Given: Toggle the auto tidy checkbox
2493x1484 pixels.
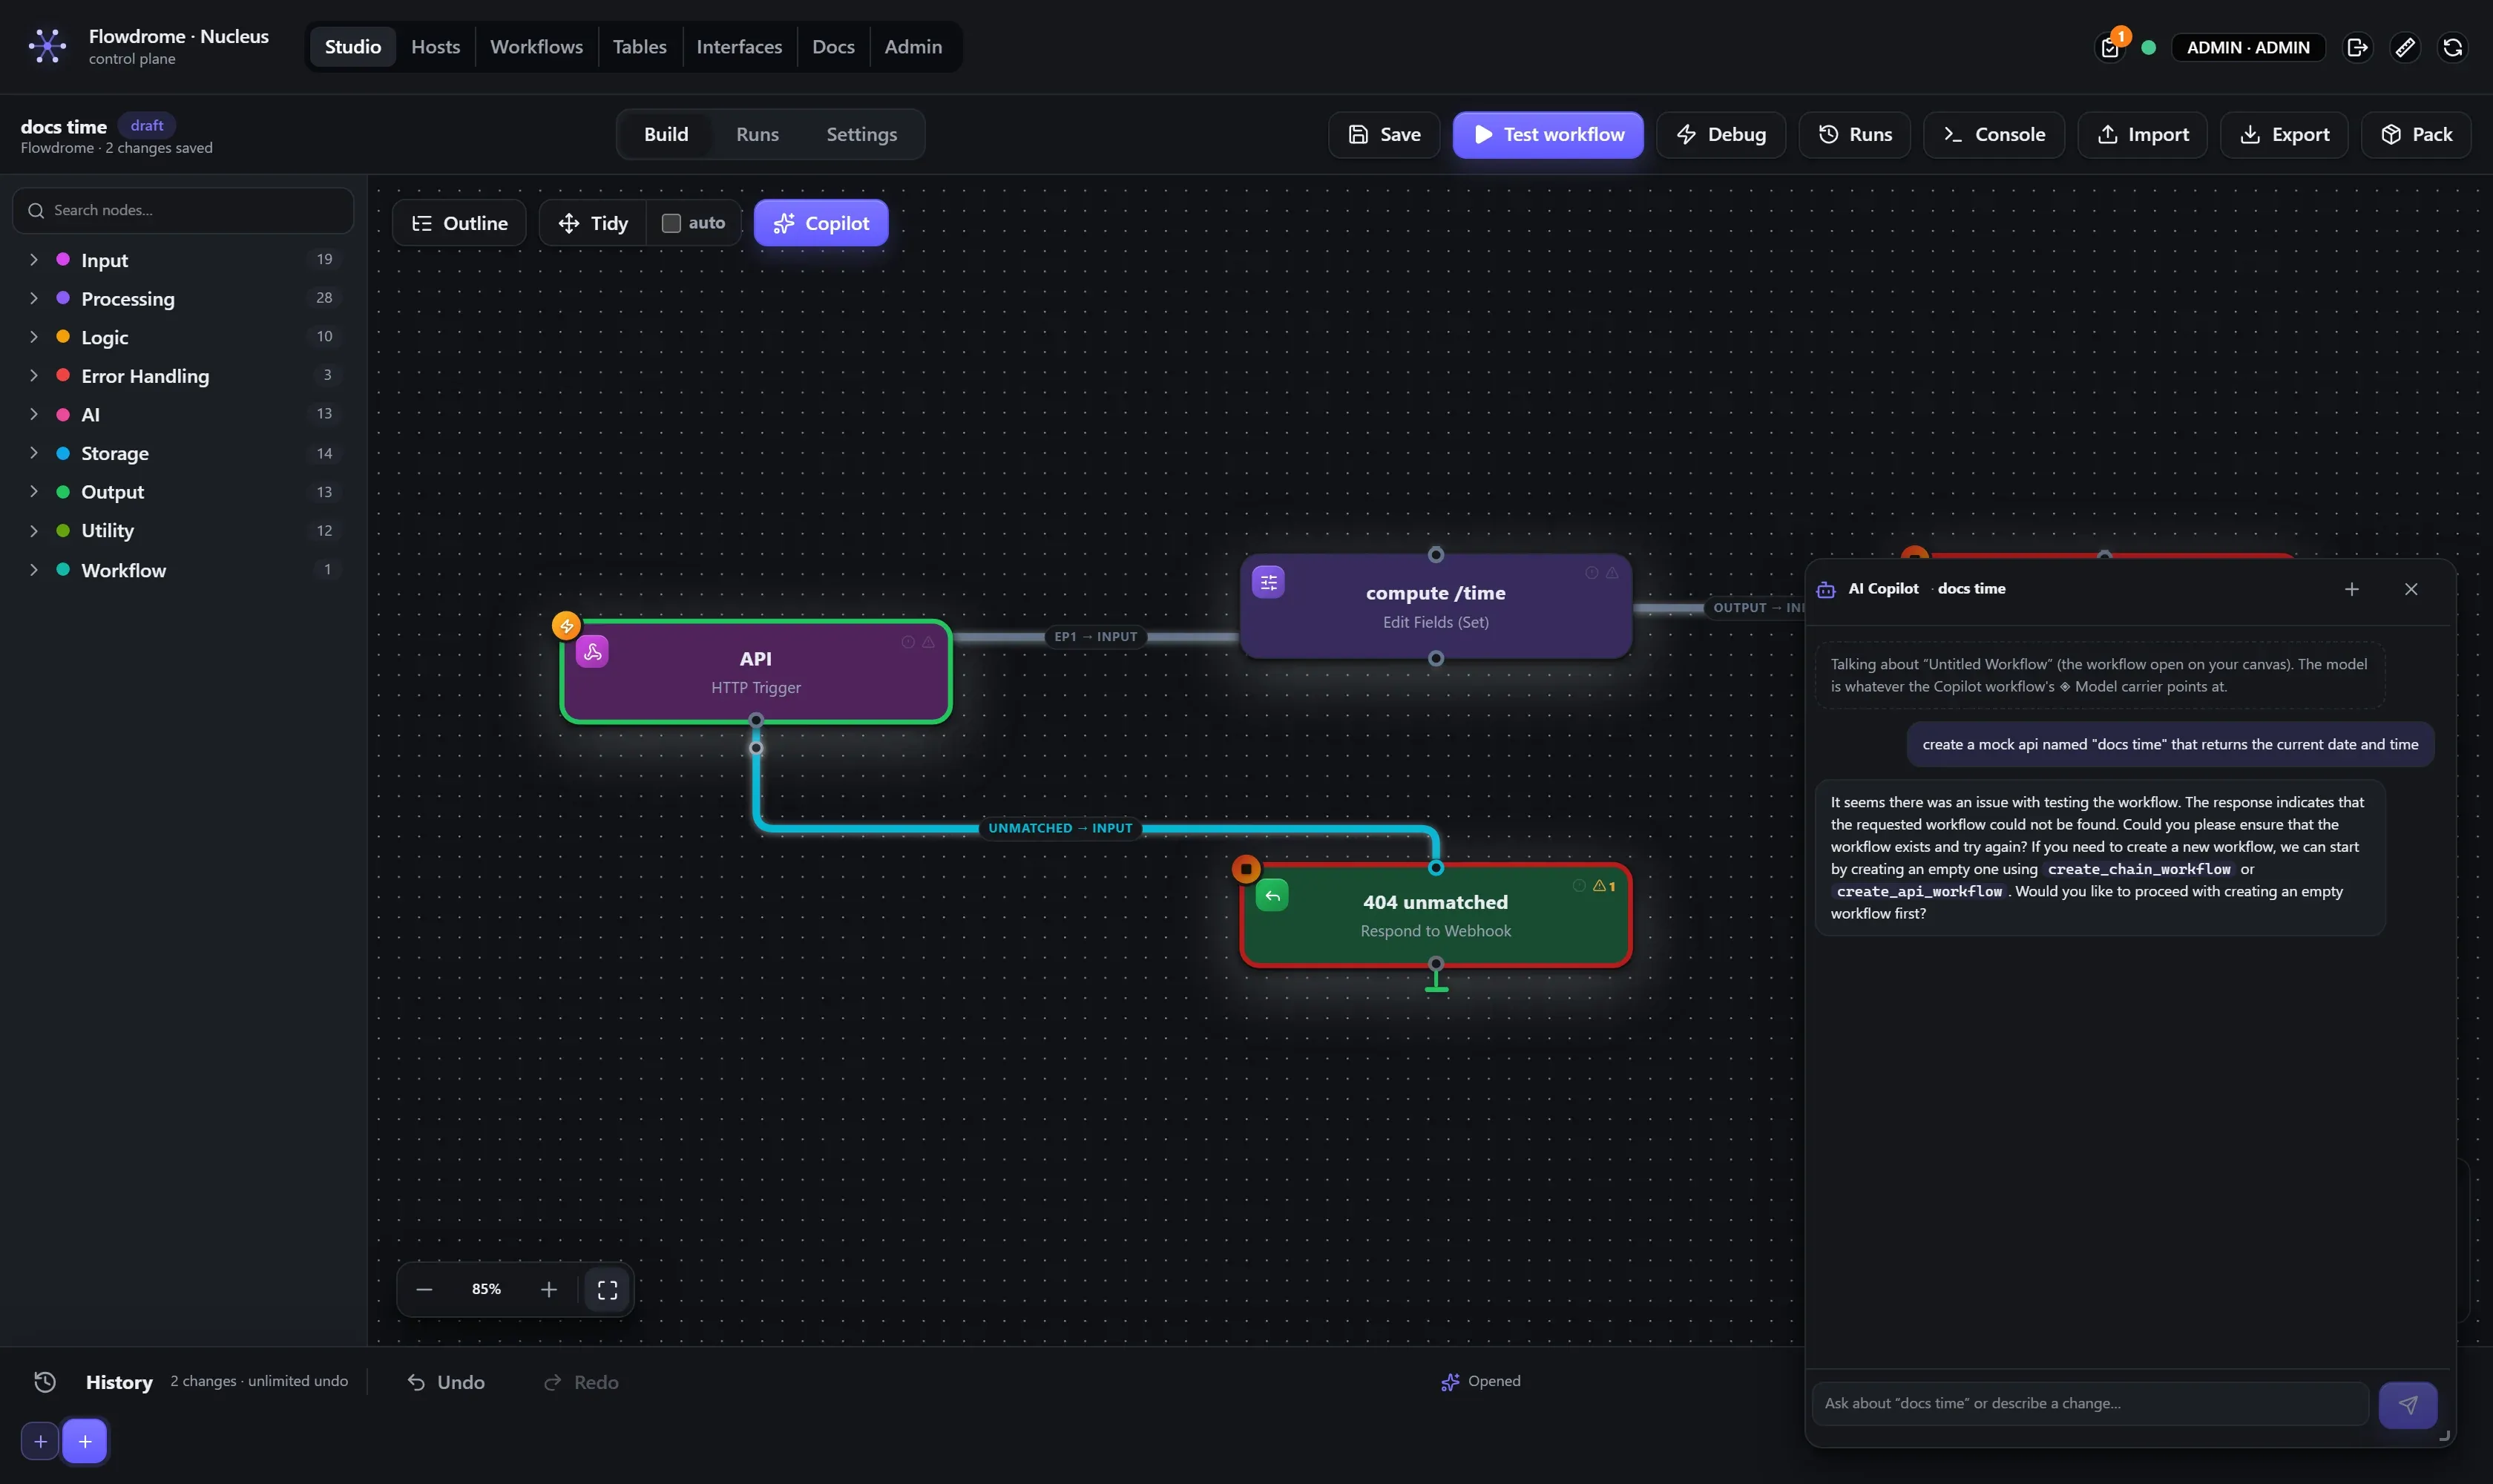Looking at the screenshot, I should [x=671, y=223].
